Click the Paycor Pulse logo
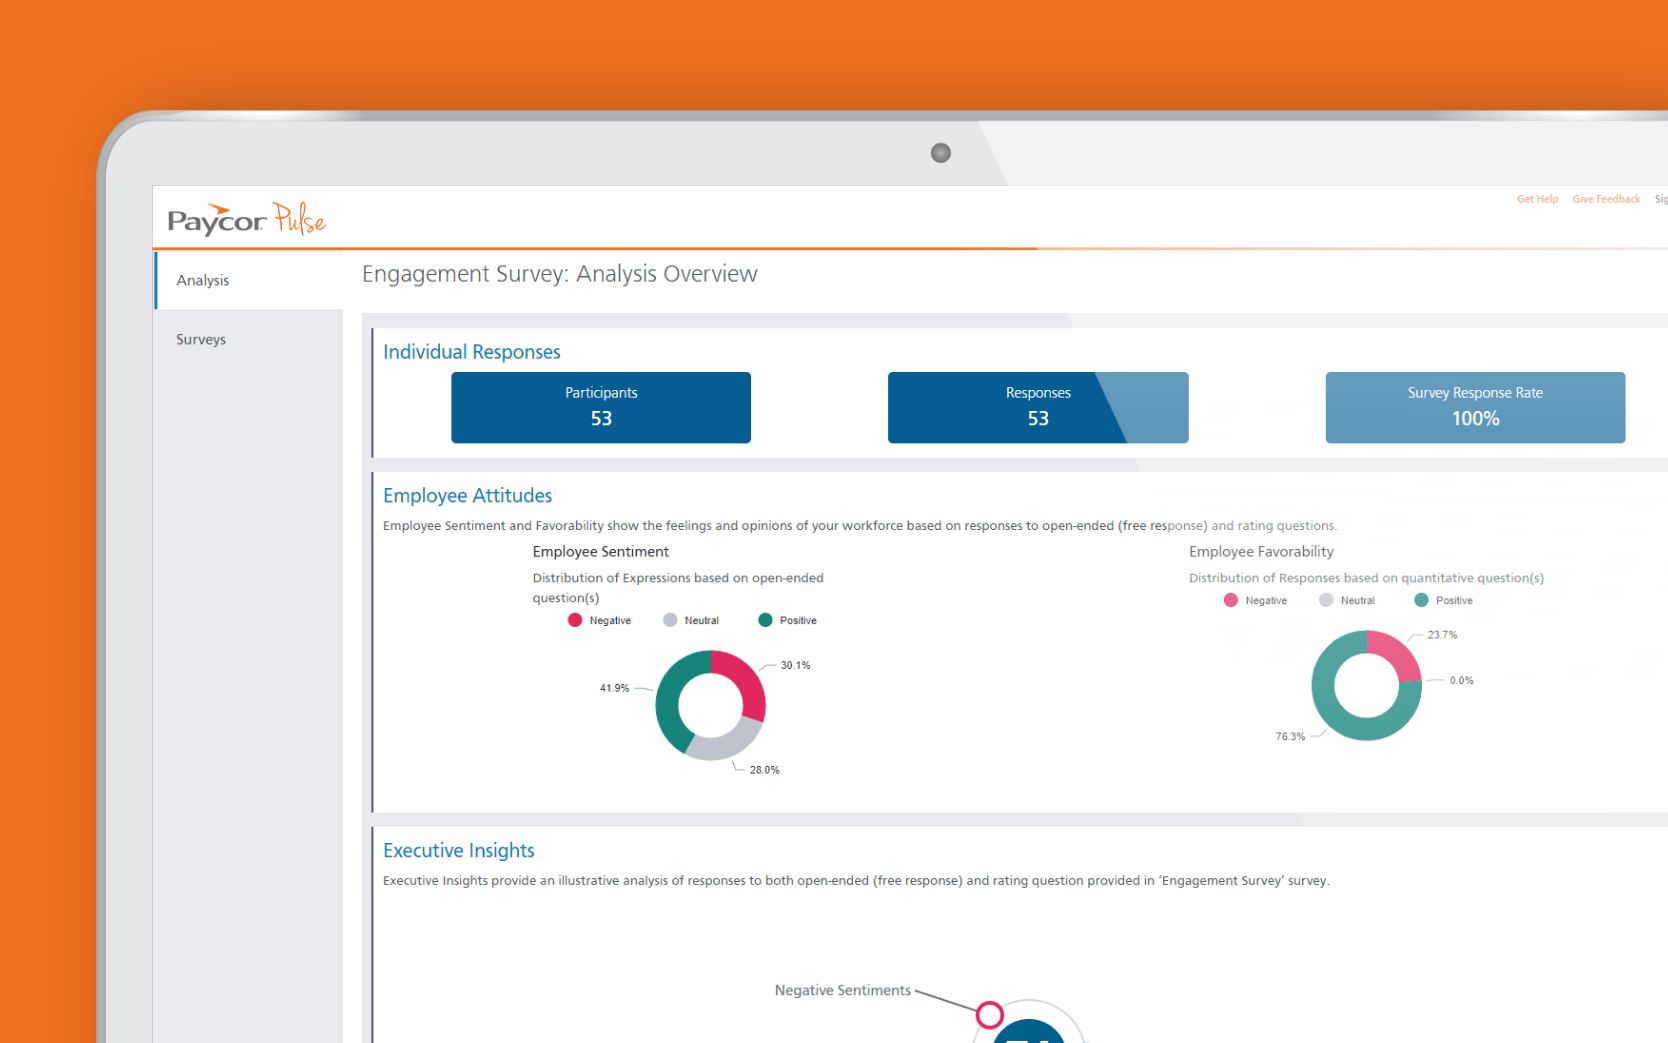Screen dimensions: 1668x1043 coord(247,219)
